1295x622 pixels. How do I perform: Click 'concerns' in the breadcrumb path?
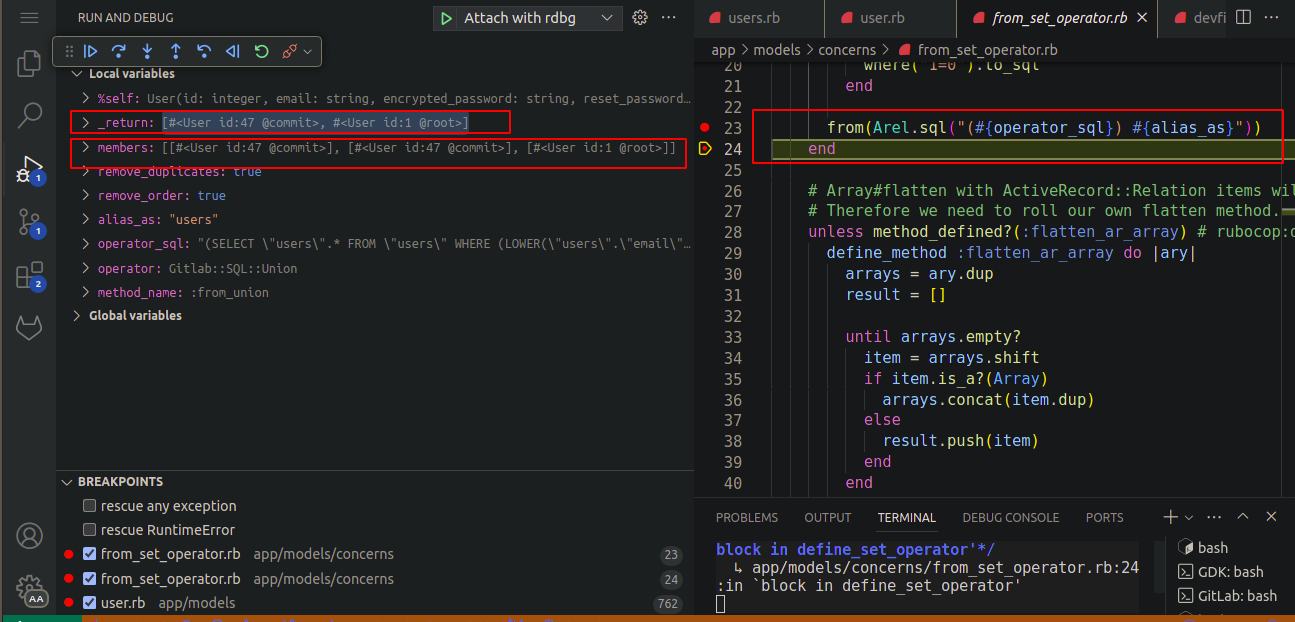[848, 50]
